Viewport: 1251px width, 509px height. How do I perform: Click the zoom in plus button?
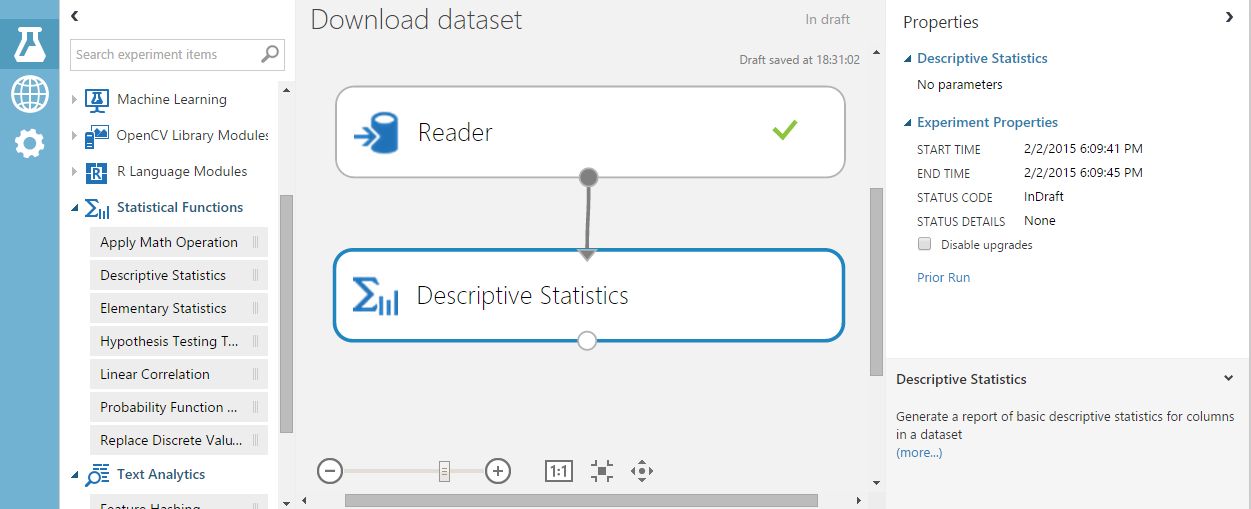point(498,471)
